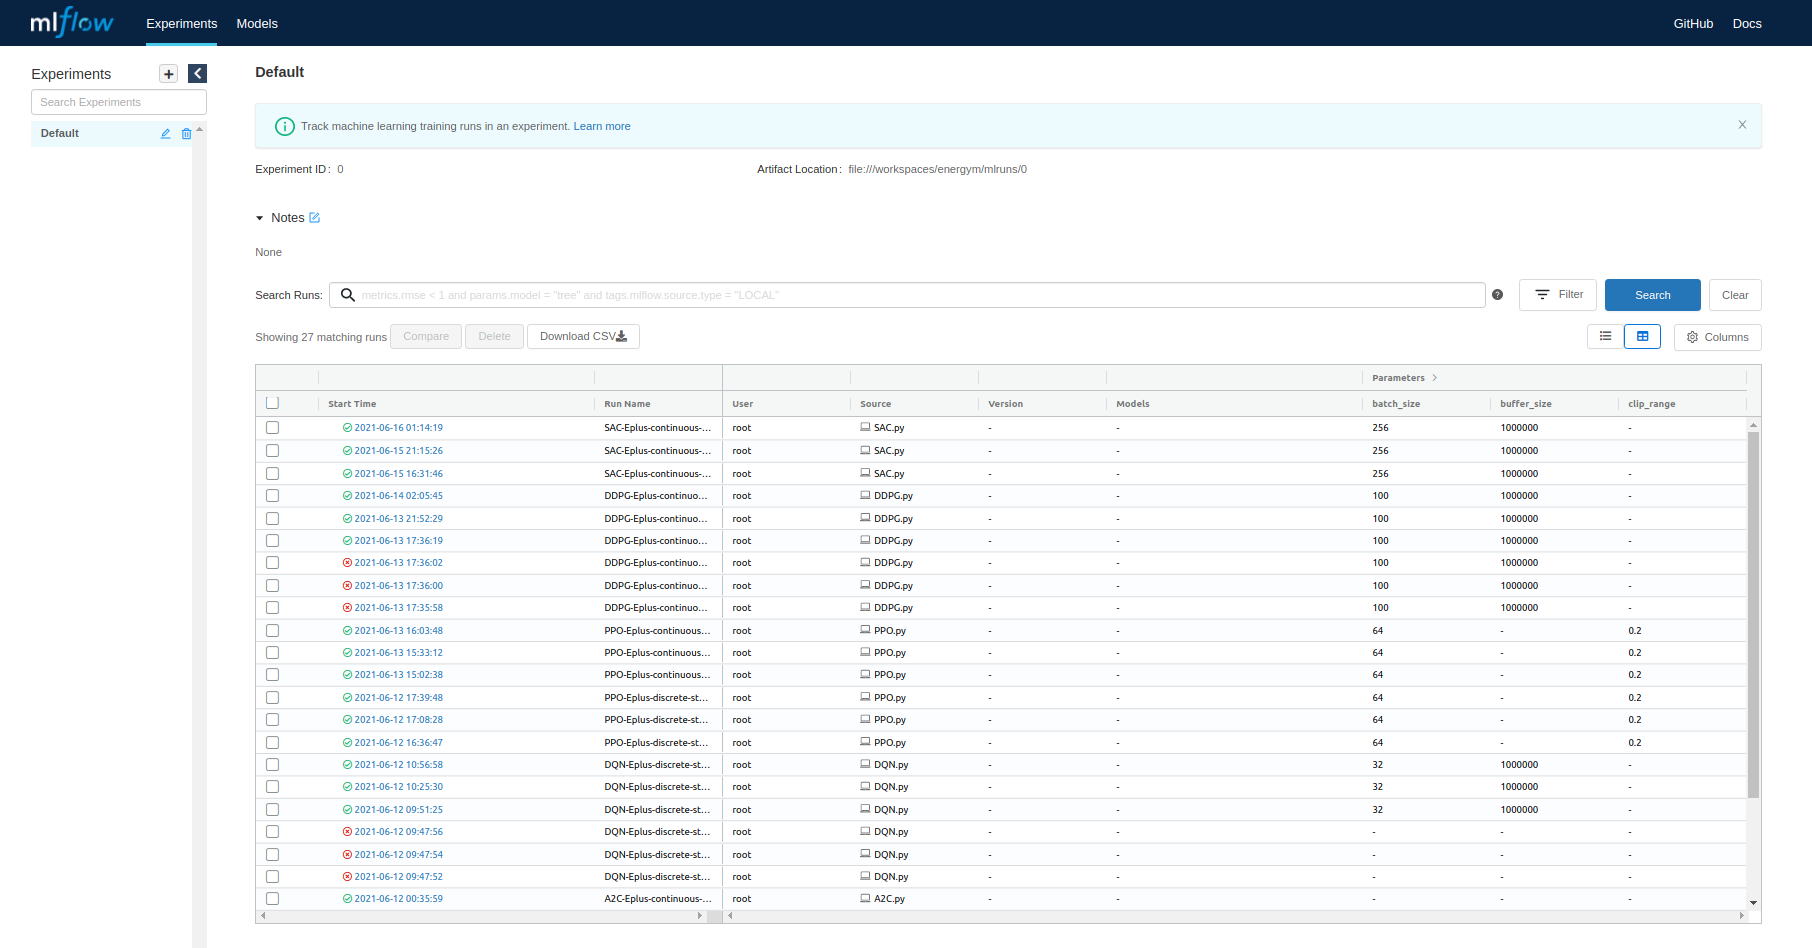Open the Docs link in the header
Viewport: 1812px width, 948px height.
click(x=1747, y=24)
